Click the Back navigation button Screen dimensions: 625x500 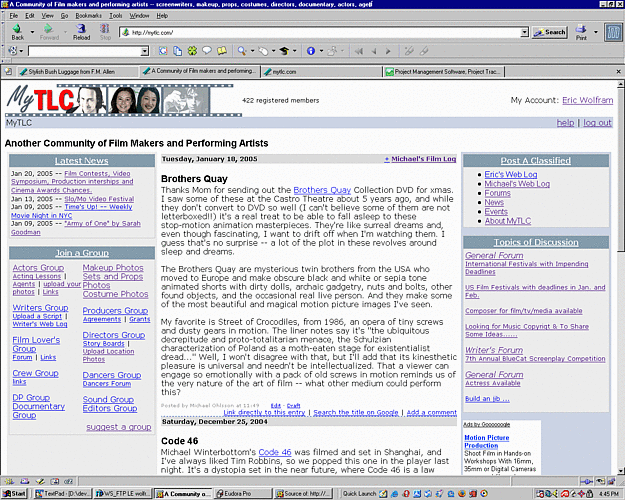coord(17,31)
